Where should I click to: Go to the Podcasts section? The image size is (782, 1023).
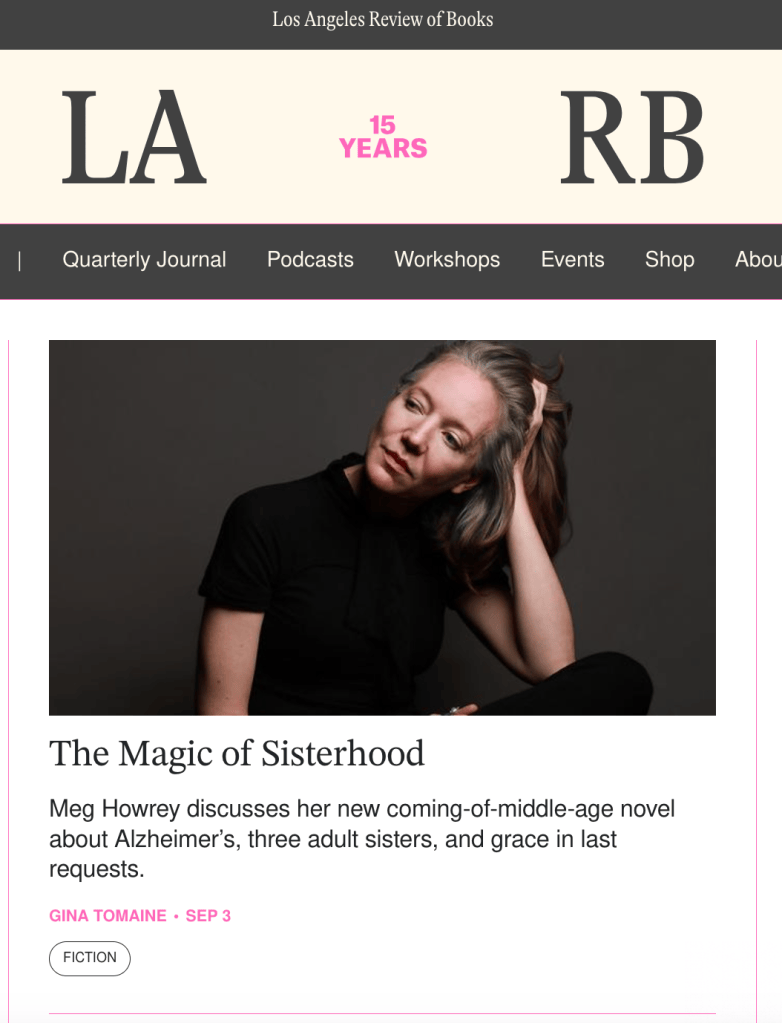(x=310, y=260)
